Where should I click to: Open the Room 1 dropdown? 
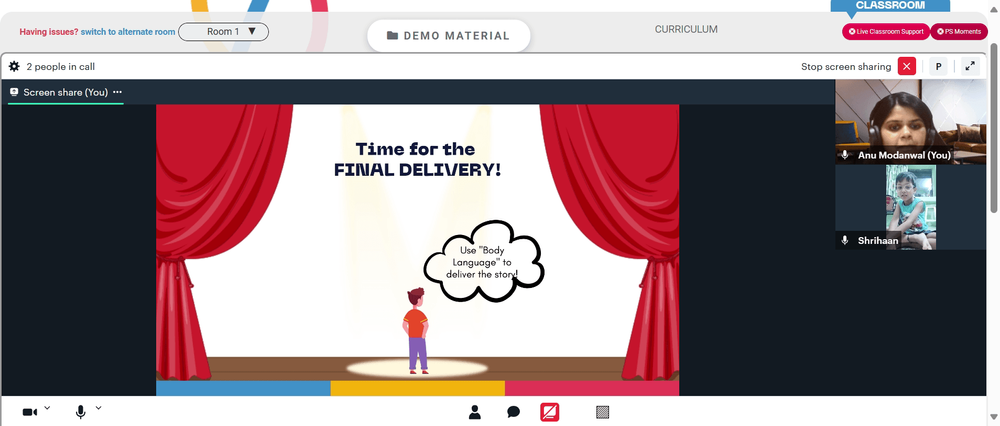223,32
